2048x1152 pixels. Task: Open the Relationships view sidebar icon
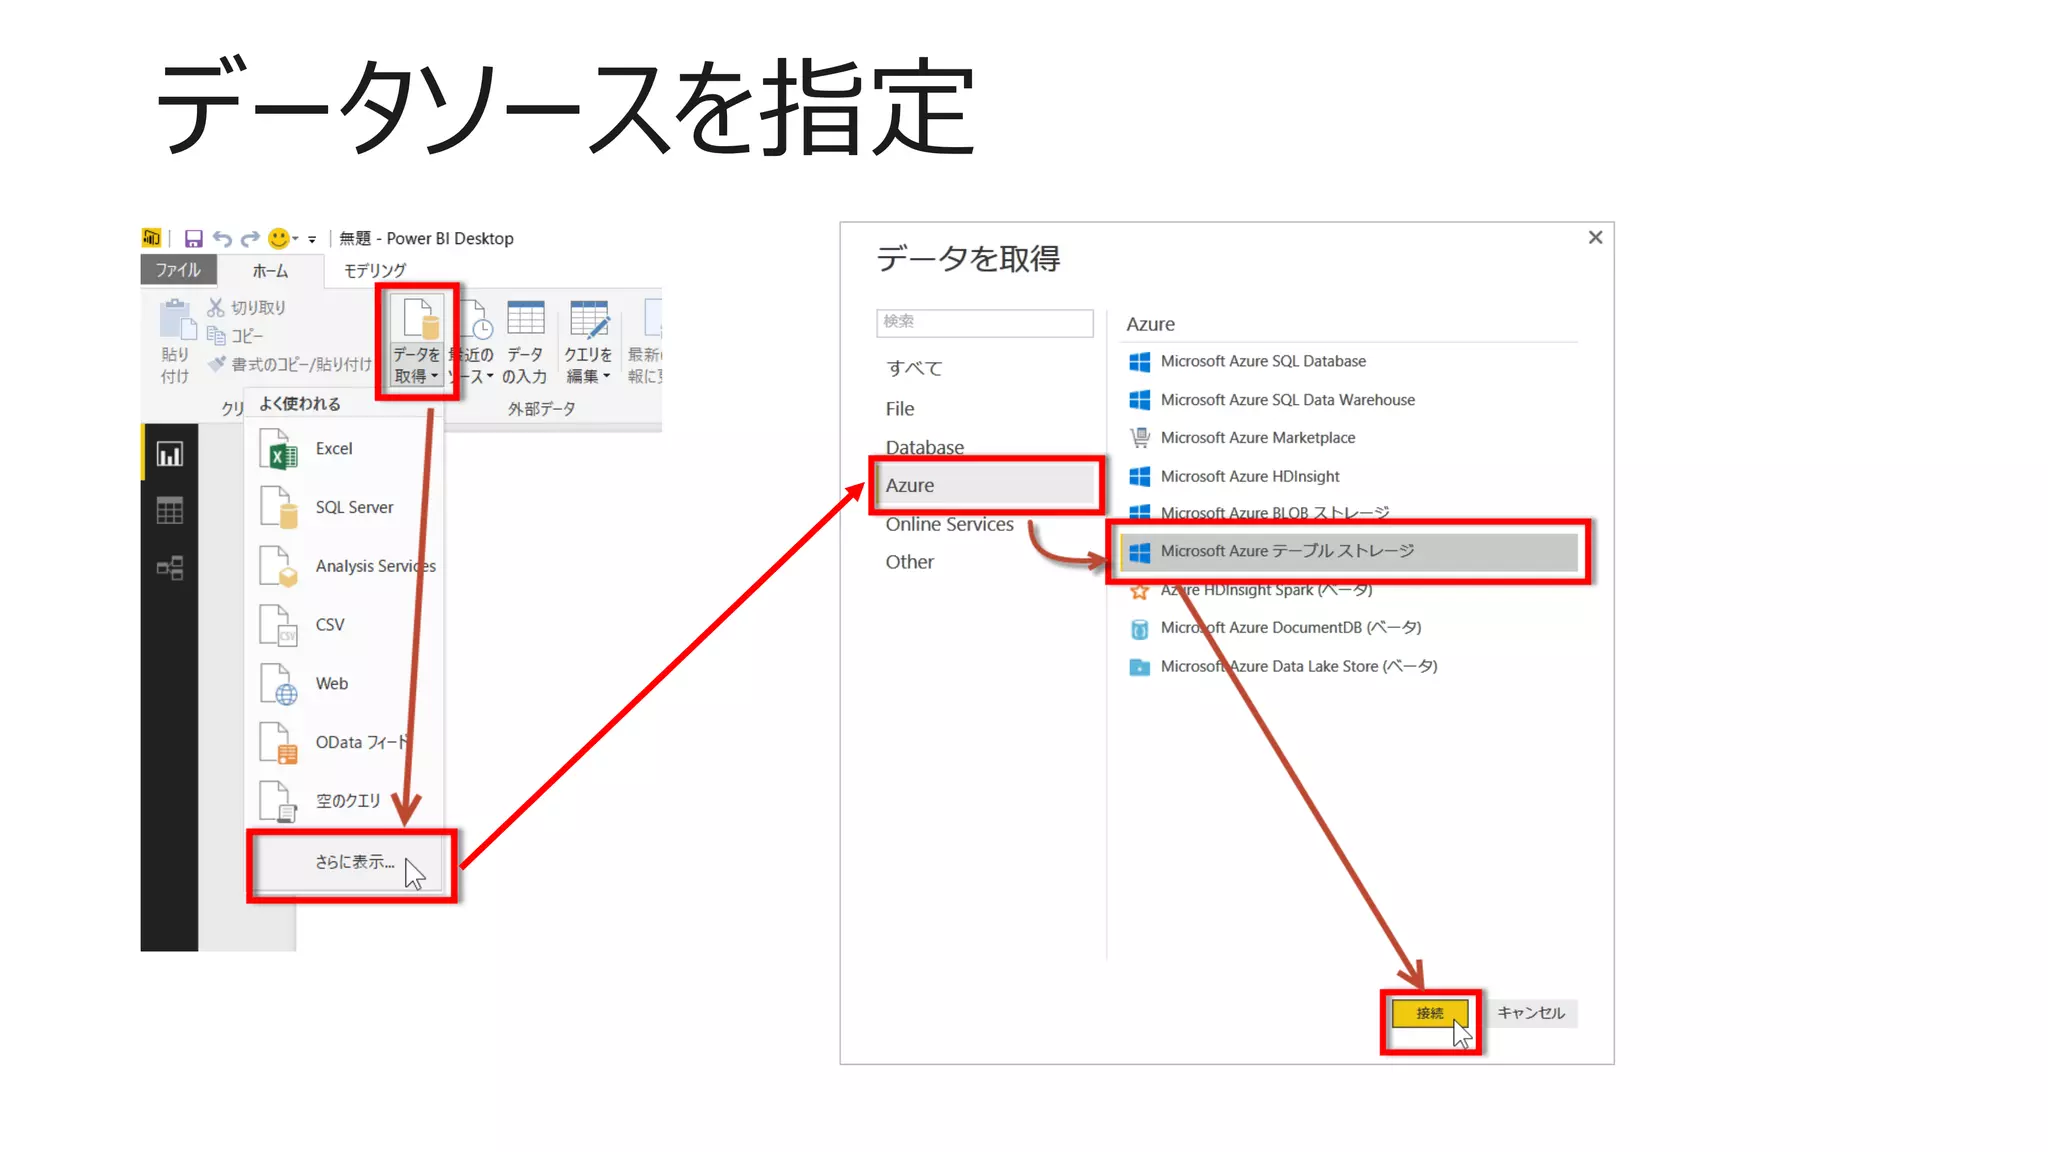point(170,568)
